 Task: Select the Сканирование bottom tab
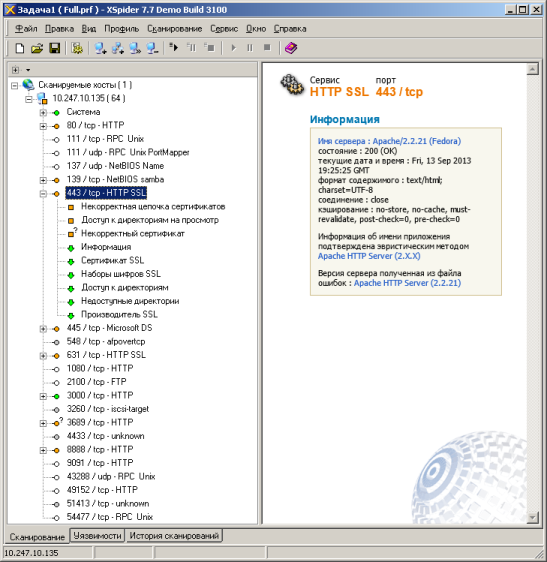pyautogui.click(x=37, y=537)
